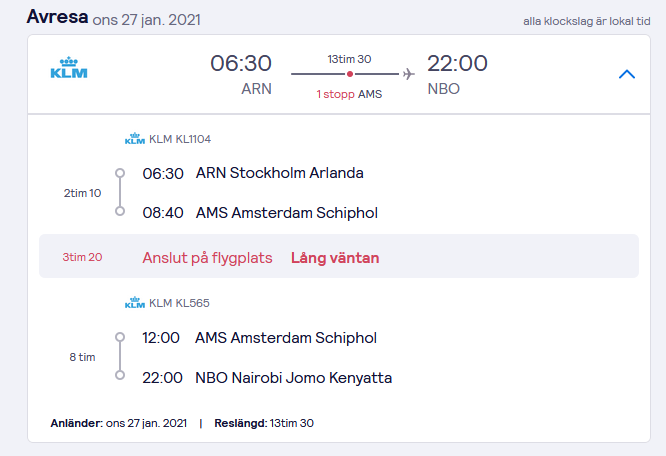Click the airplane icon on route line
Screen dimensions: 666x456
pyautogui.click(x=408, y=74)
